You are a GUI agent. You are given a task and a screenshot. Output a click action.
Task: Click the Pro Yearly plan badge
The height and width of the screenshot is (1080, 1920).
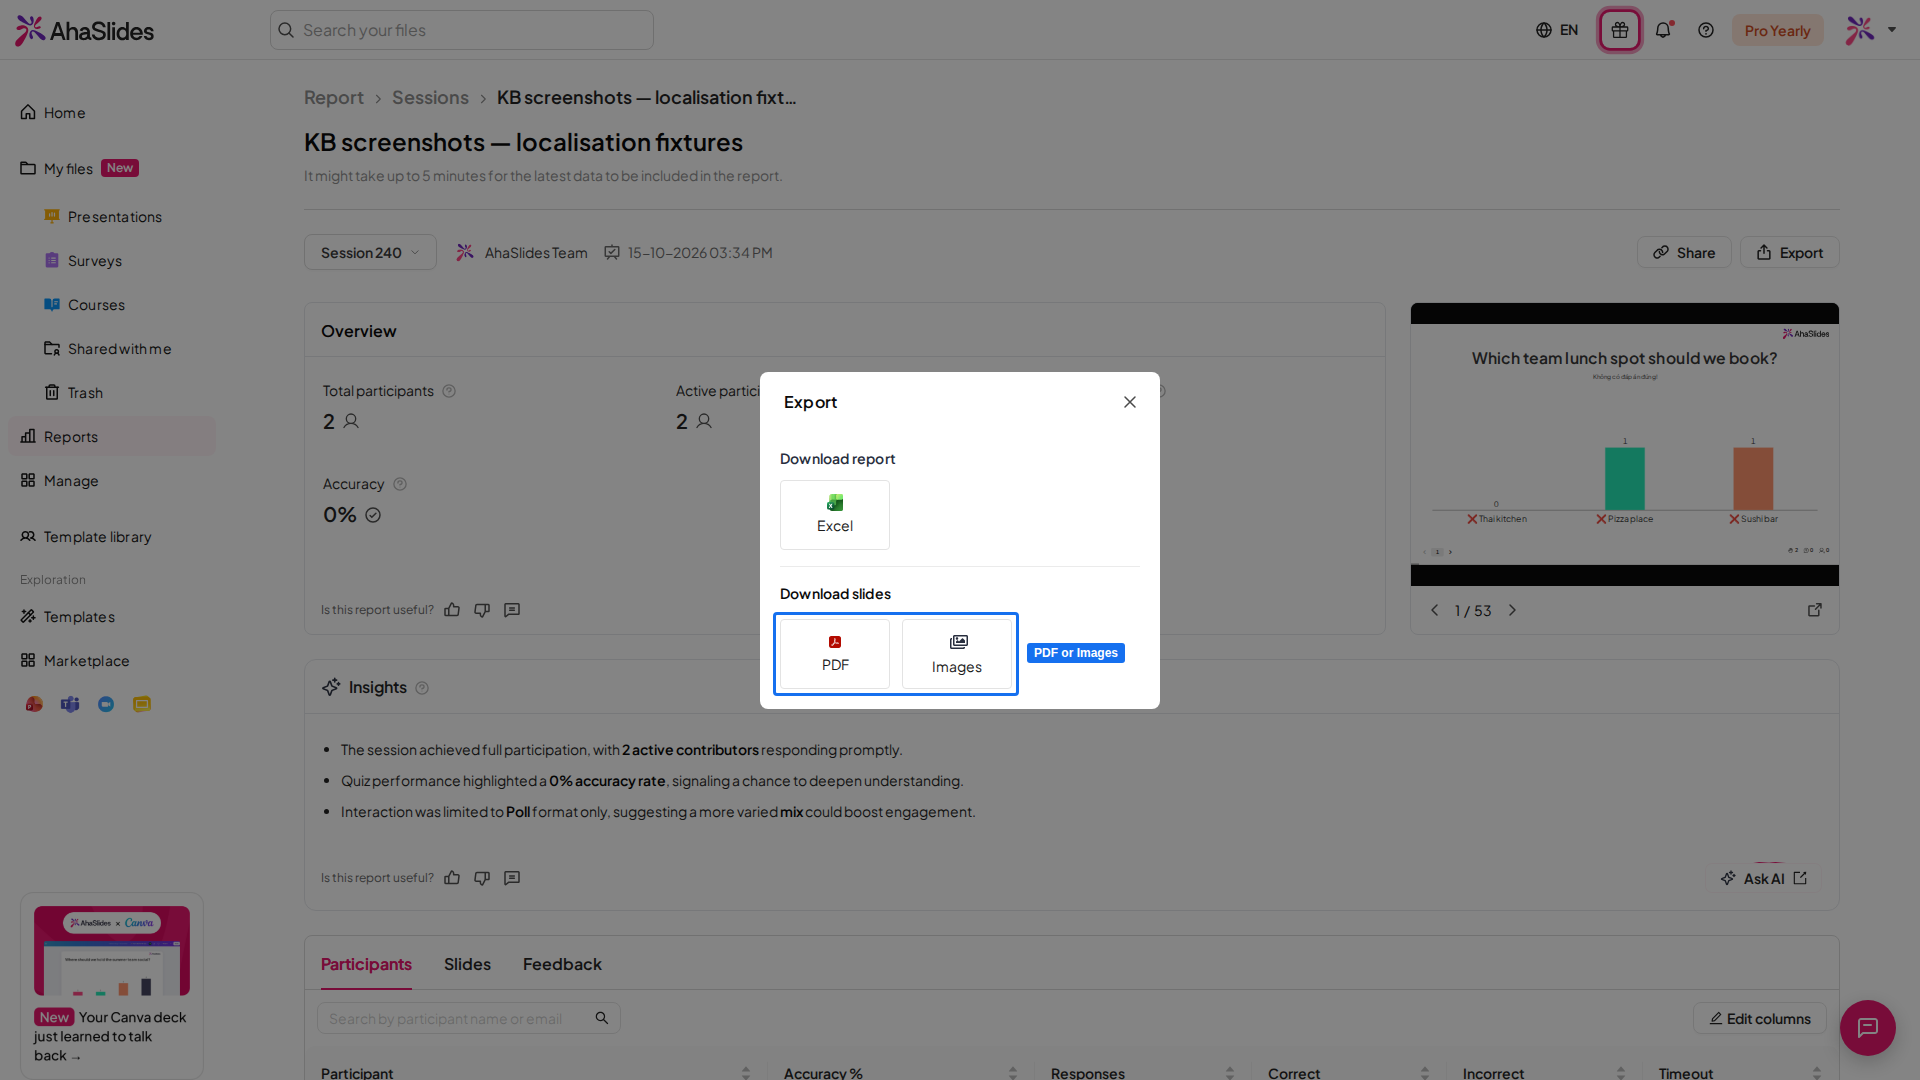(1778, 30)
